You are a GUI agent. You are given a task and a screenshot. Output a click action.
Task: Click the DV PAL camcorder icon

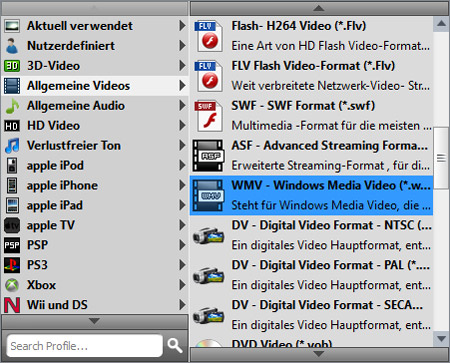click(209, 276)
